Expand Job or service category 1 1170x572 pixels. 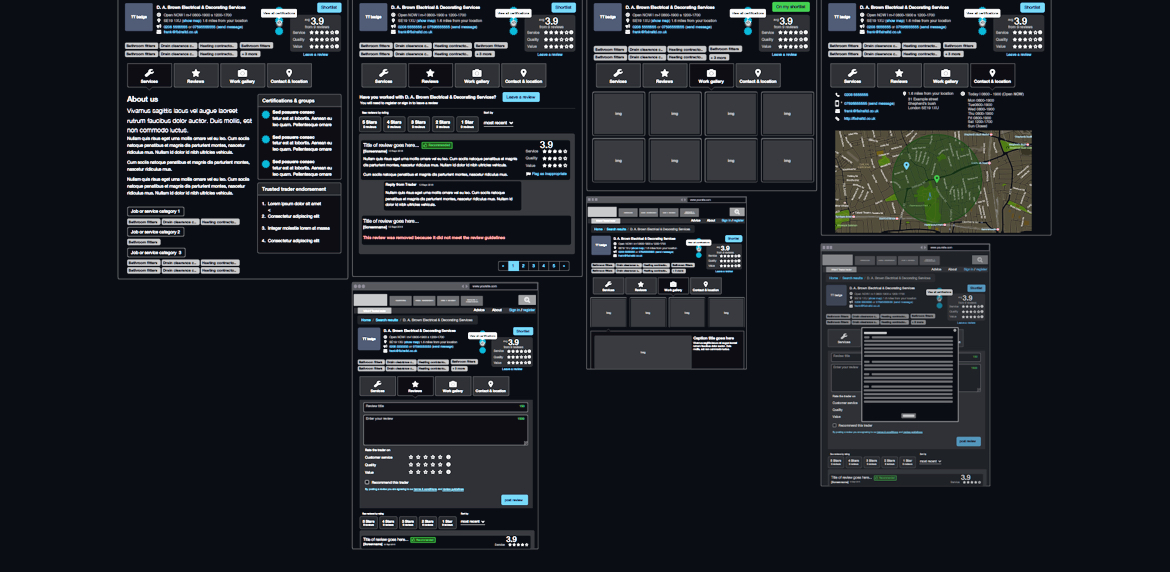155,211
